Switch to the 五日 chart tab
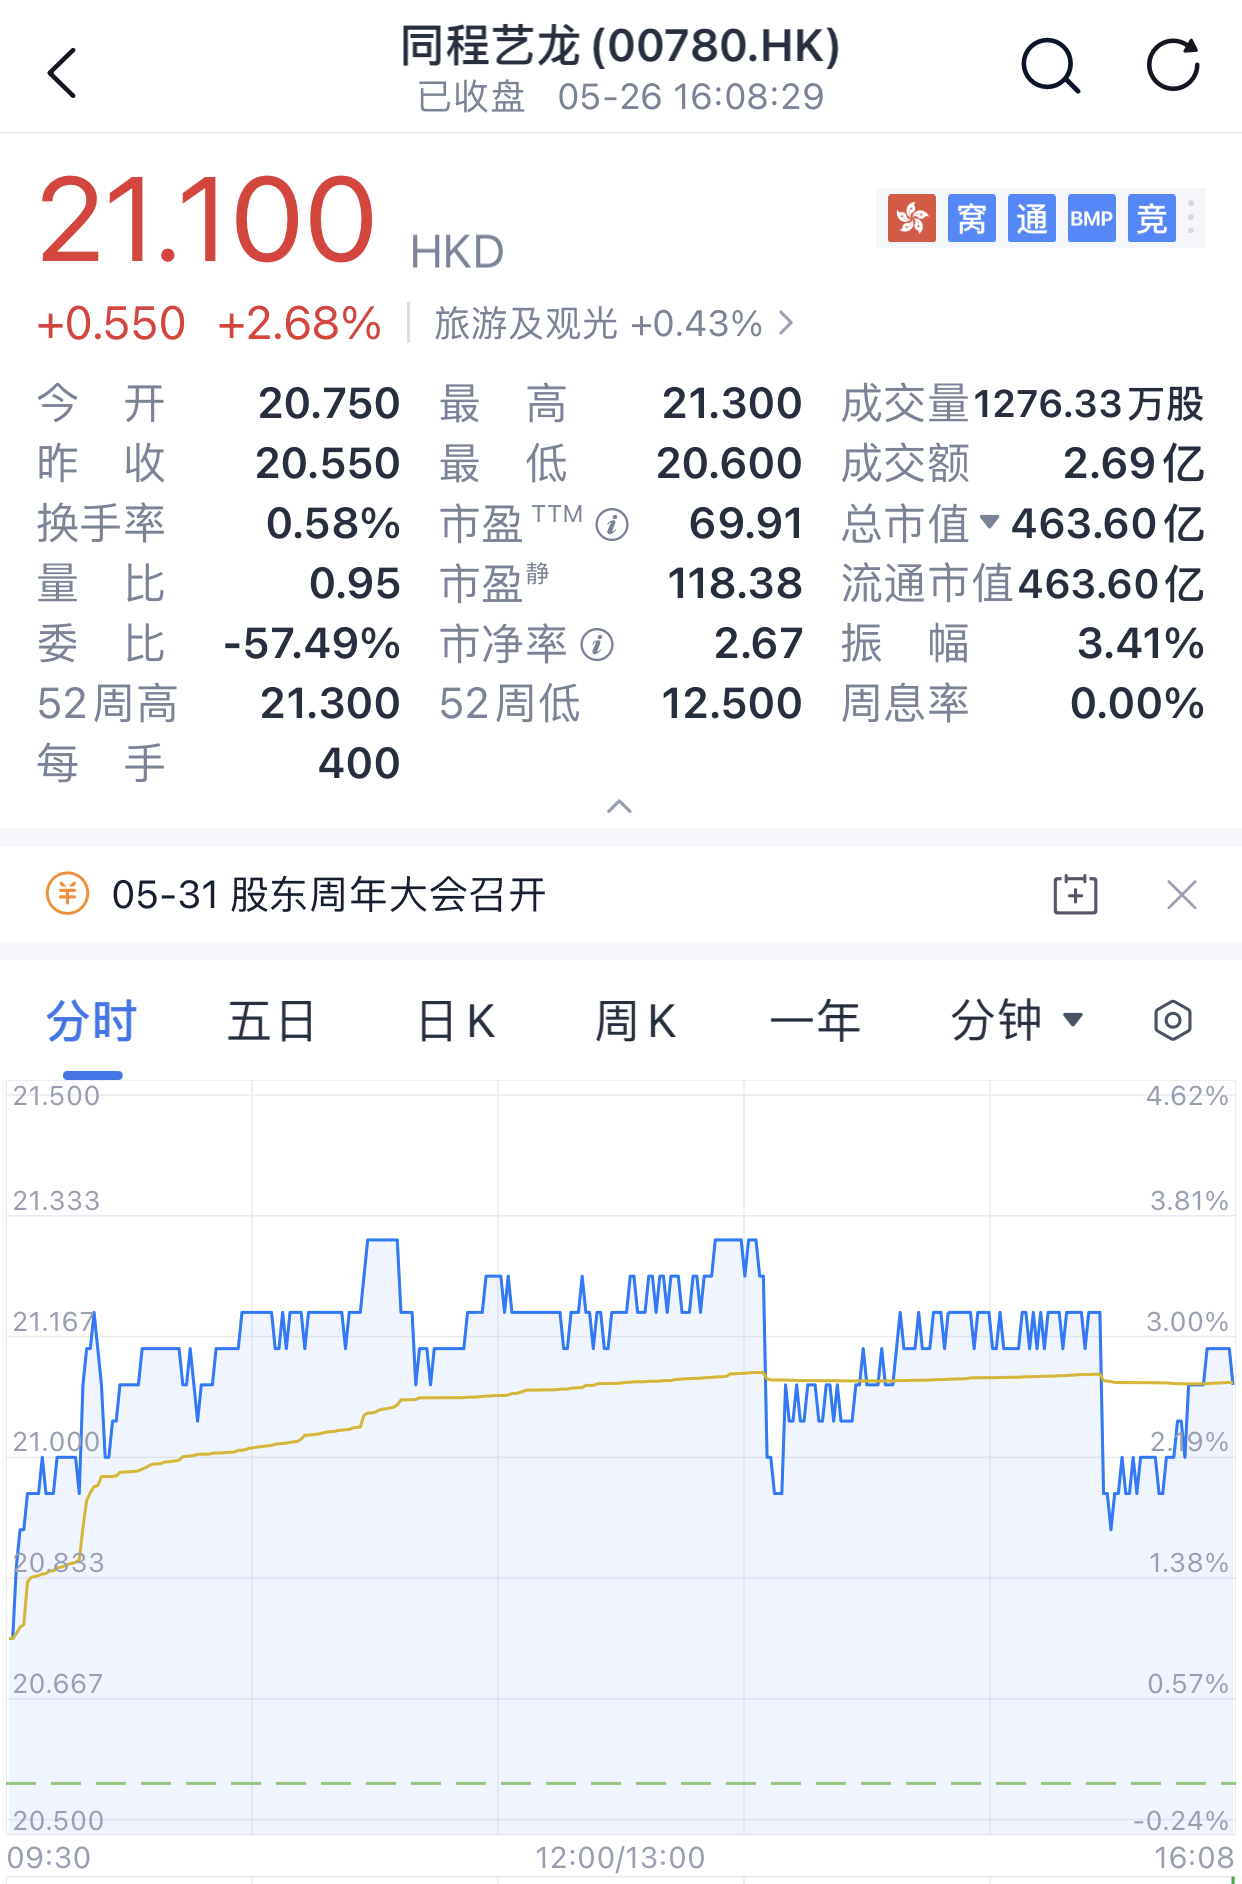Viewport: 1242px width, 1884px height. click(271, 1021)
